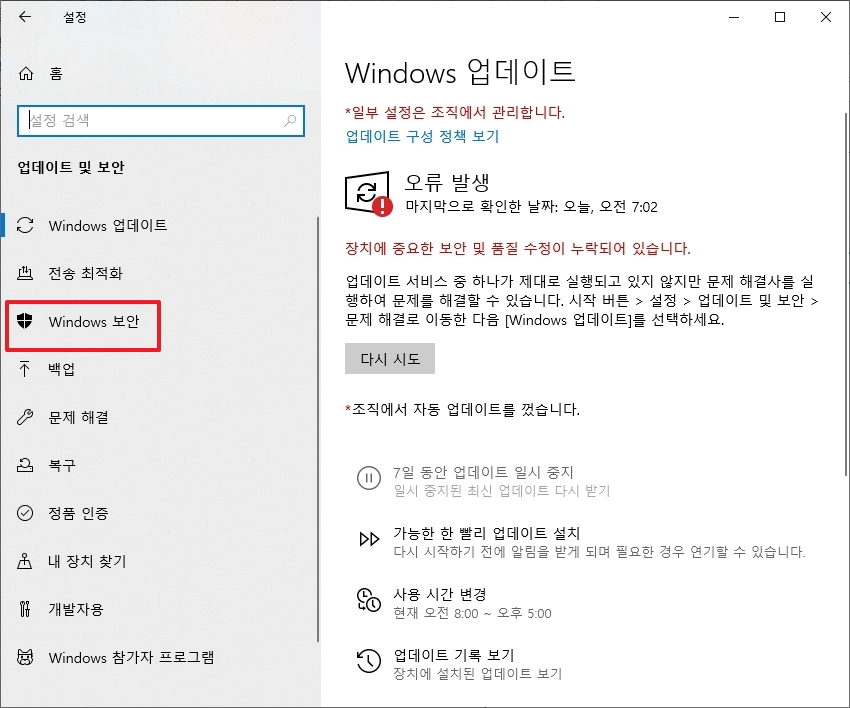Click the 홈 label
Image resolution: width=850 pixels, height=708 pixels.
pos(56,74)
